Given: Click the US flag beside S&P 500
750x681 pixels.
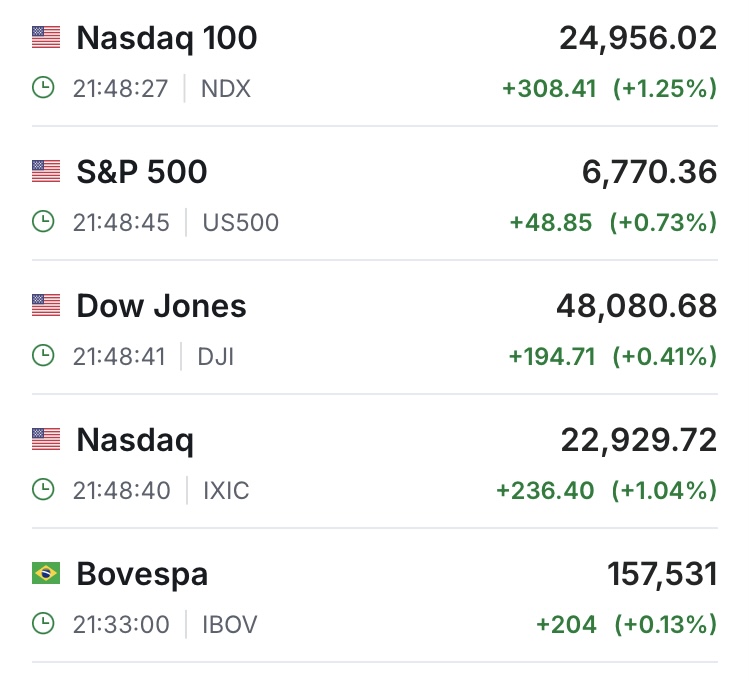Looking at the screenshot, I should pos(46,172).
